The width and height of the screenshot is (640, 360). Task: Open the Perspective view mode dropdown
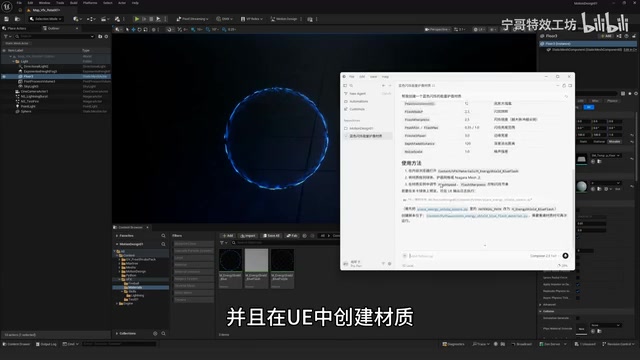point(438,29)
